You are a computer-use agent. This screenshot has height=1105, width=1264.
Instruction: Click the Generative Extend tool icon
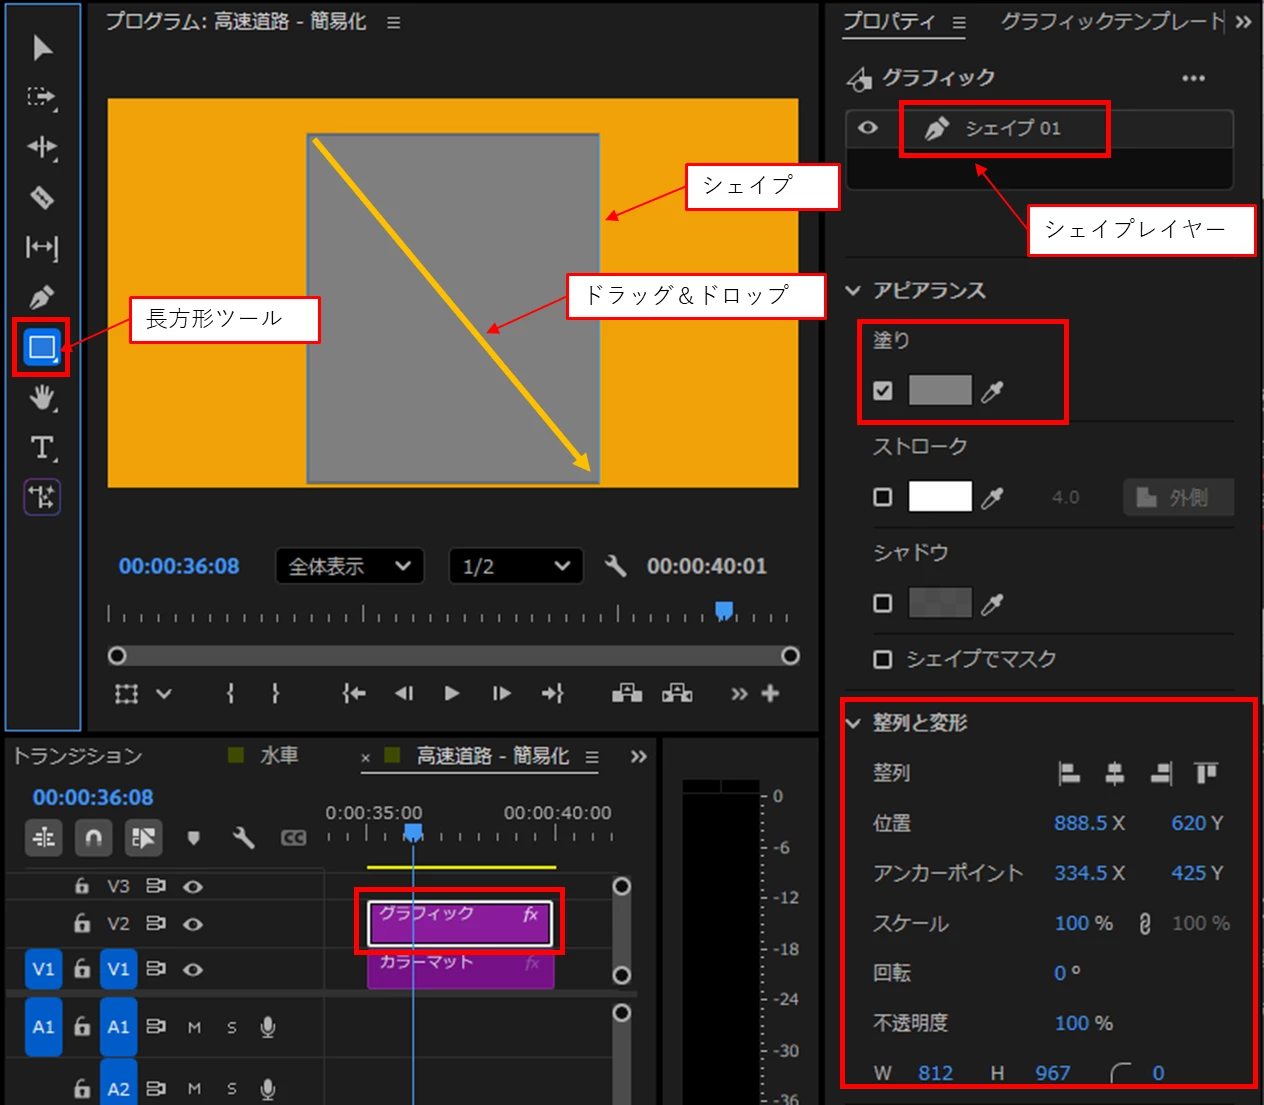pos(42,497)
